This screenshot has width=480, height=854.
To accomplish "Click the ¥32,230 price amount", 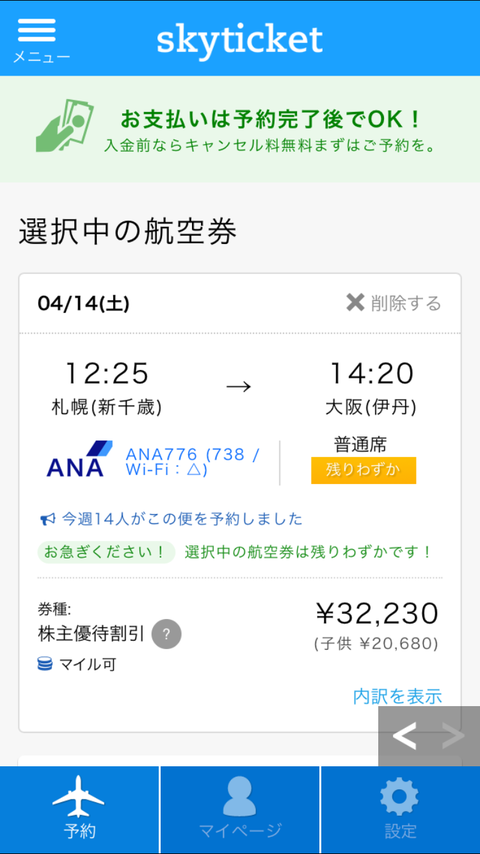I will click(x=377, y=614).
